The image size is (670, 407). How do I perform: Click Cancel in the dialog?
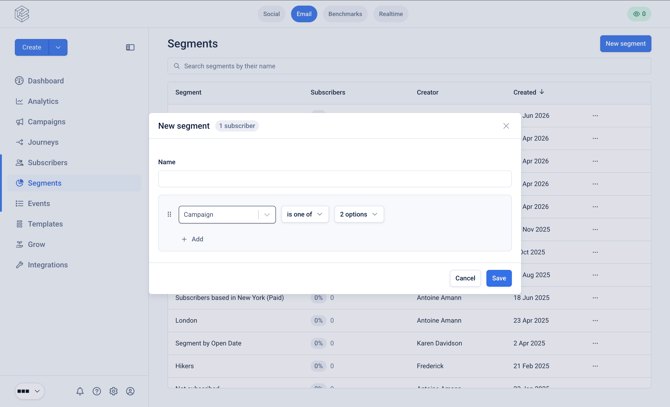point(465,278)
